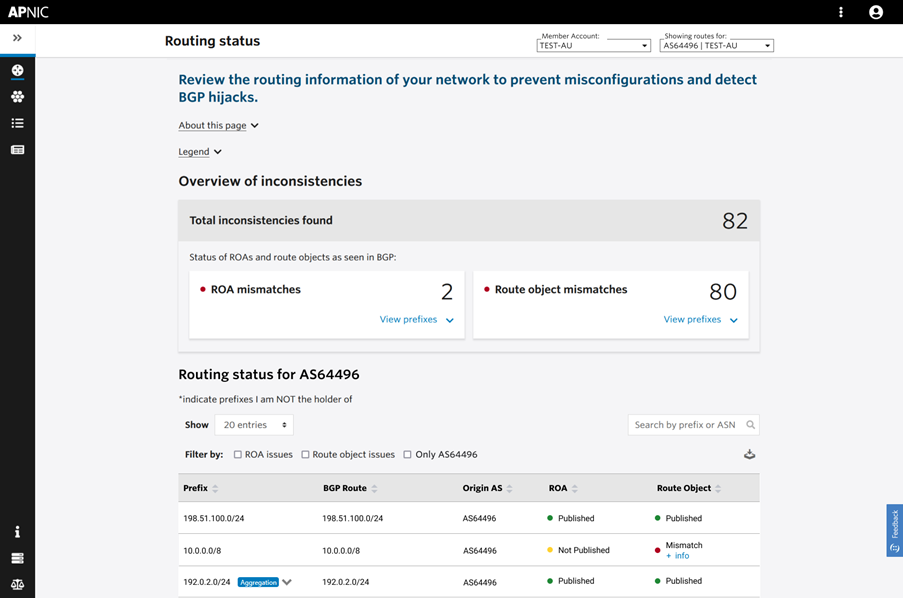The height and width of the screenshot is (598, 903).
Task: Change the Show 20 entries dropdown
Action: pyautogui.click(x=254, y=425)
